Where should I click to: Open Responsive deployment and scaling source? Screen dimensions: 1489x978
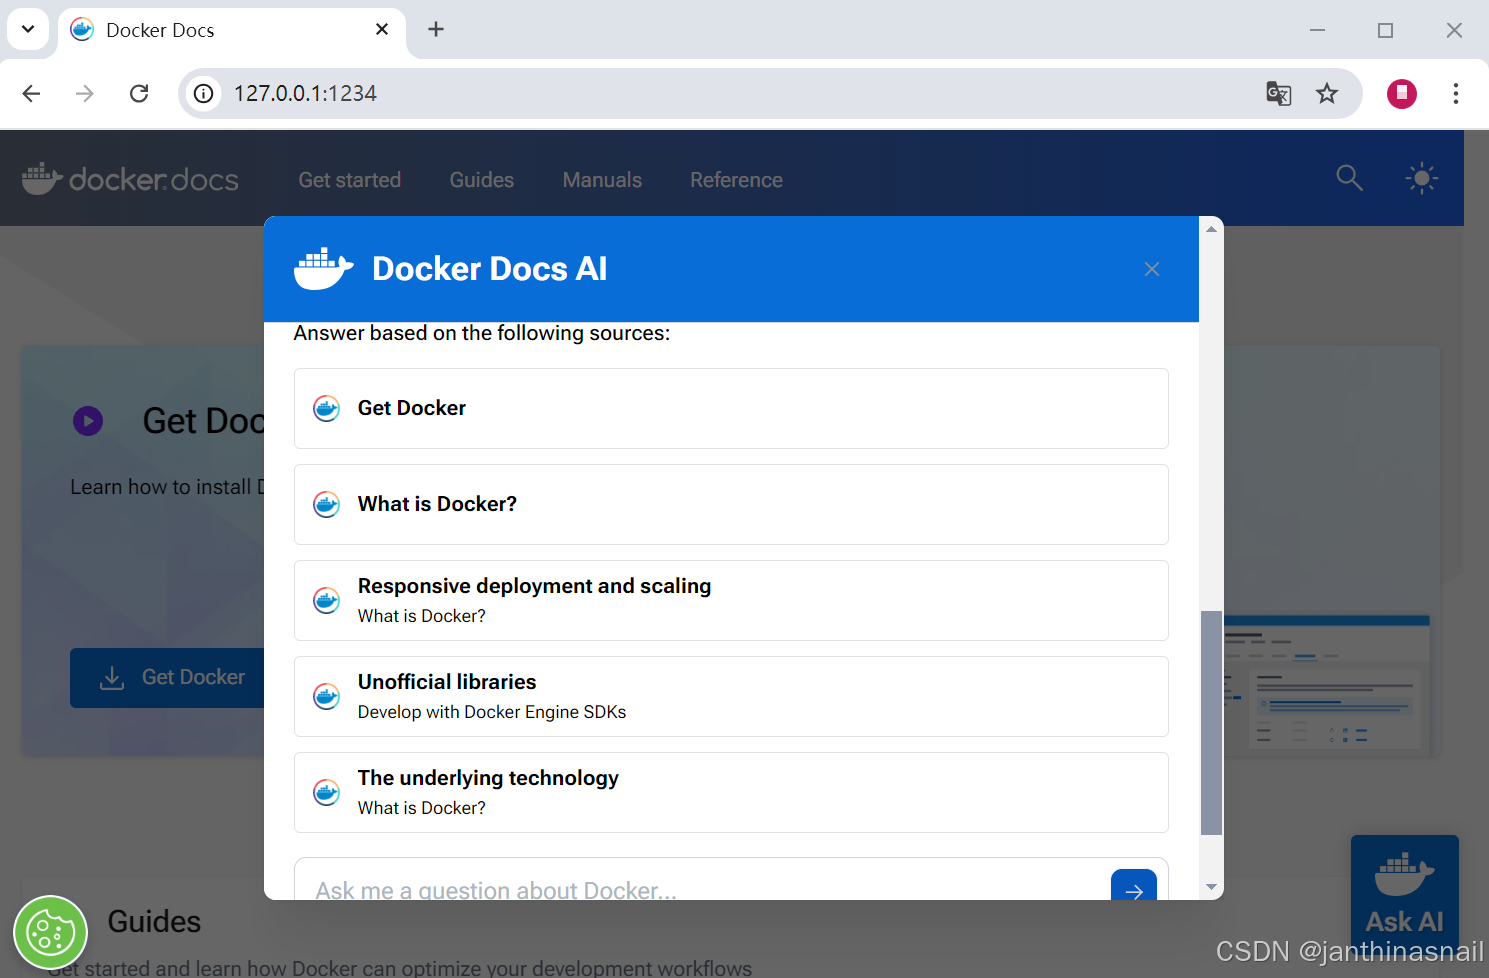pos(731,600)
